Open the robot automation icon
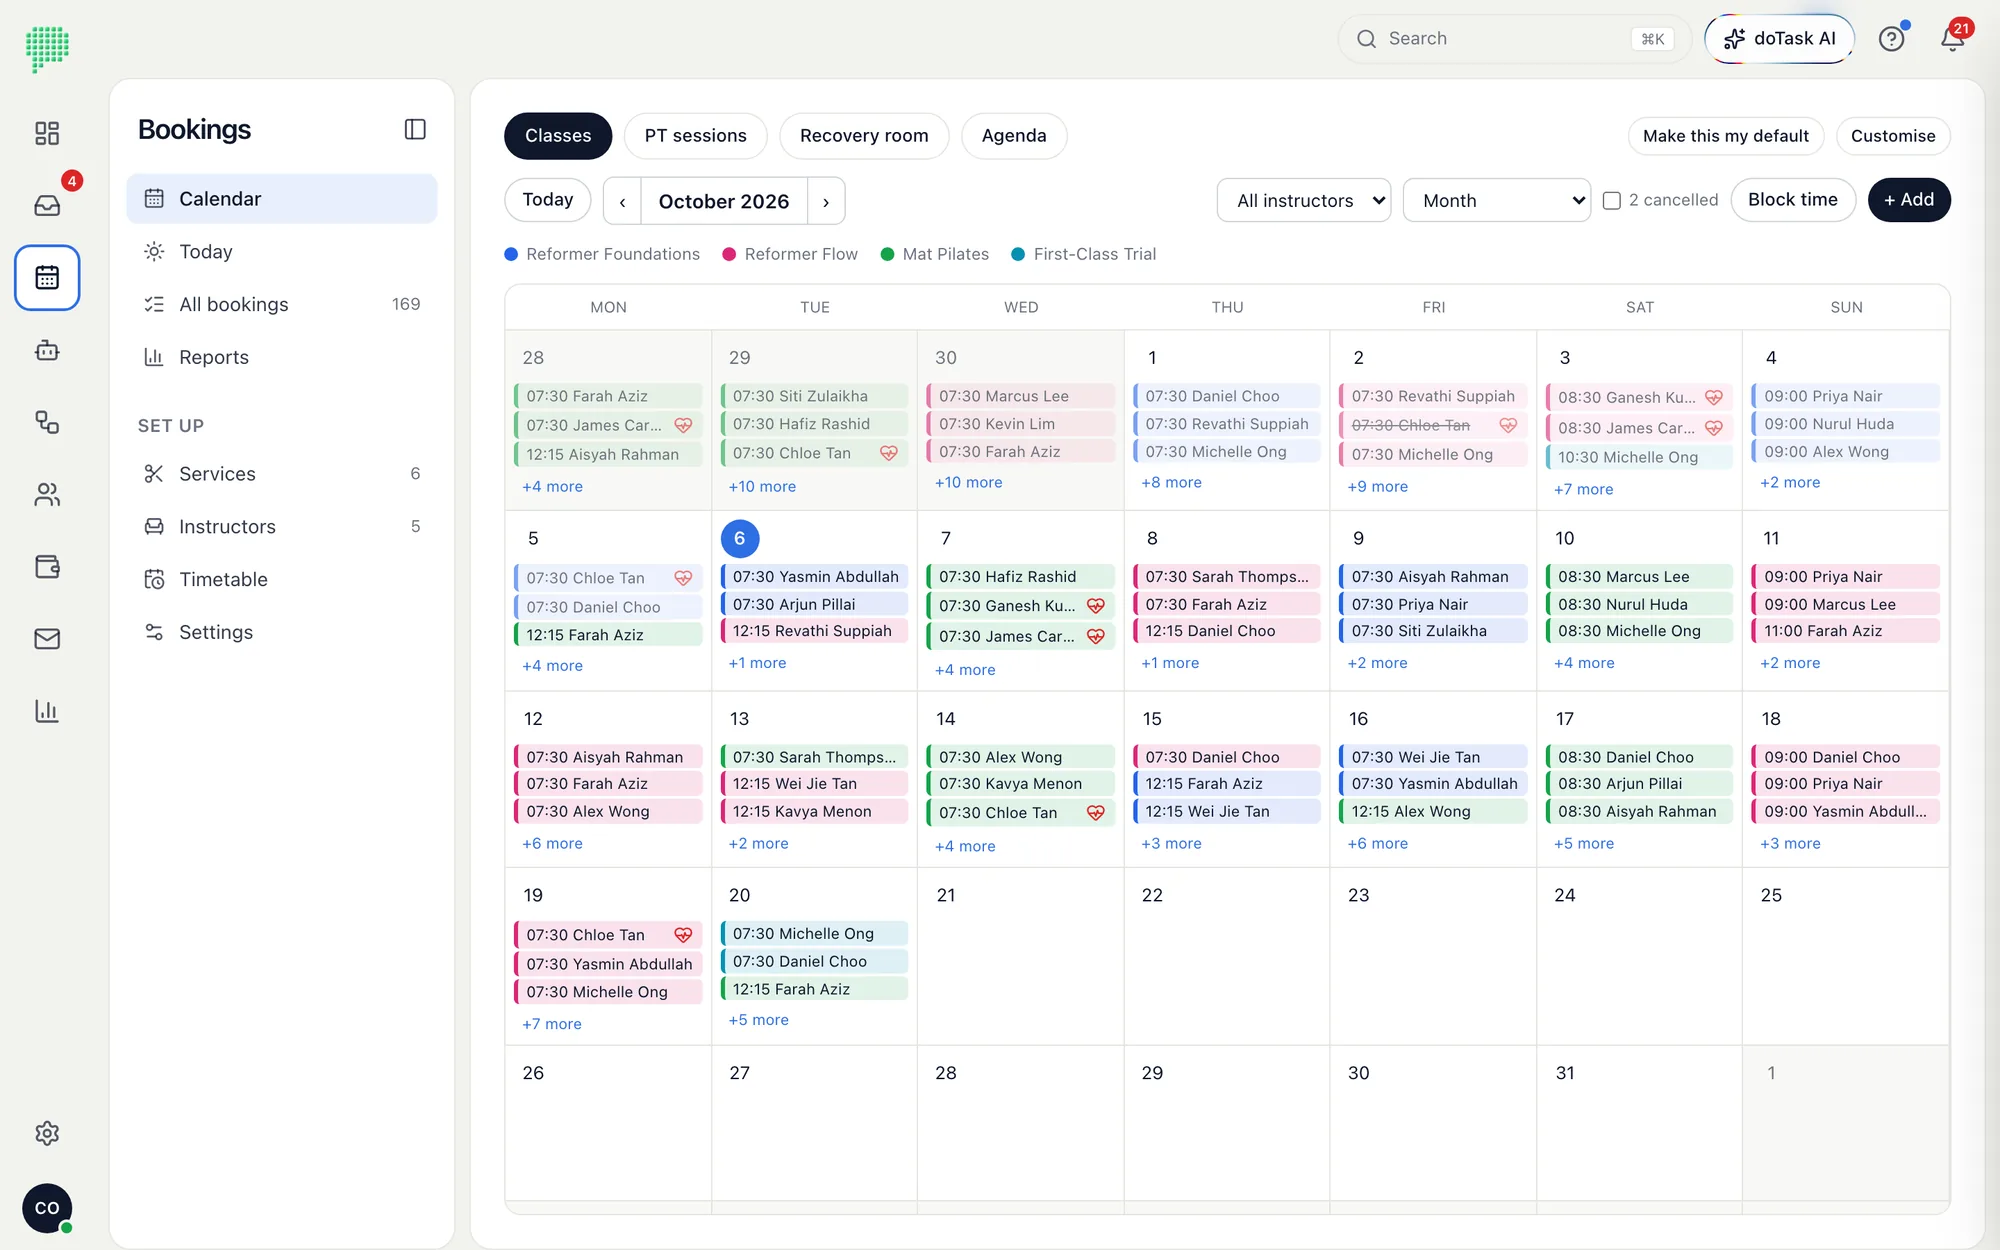 47,350
